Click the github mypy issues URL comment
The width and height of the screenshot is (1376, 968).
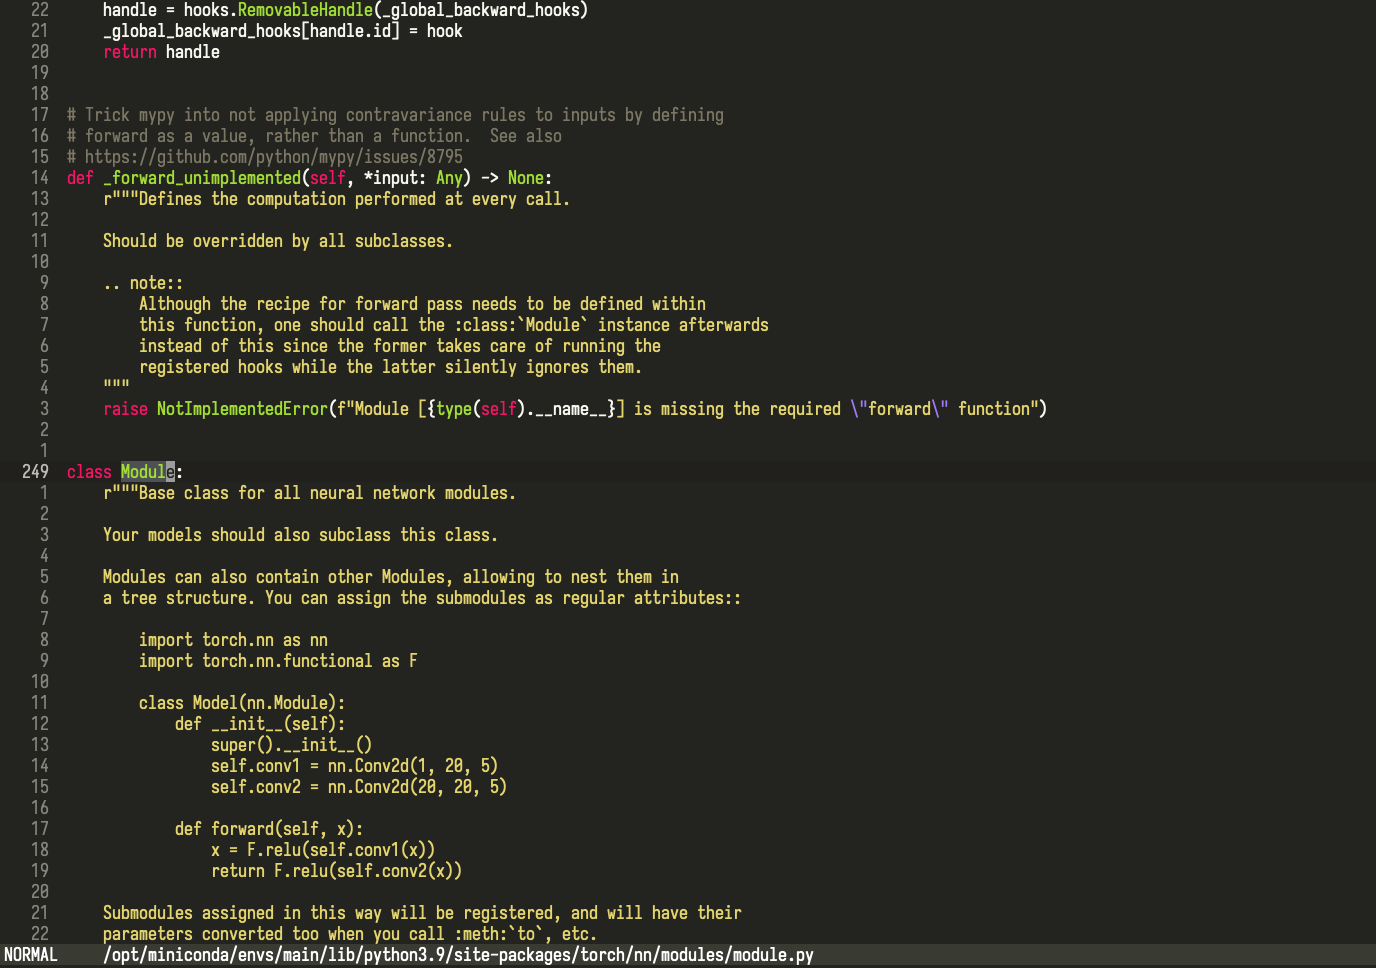[x=265, y=157]
